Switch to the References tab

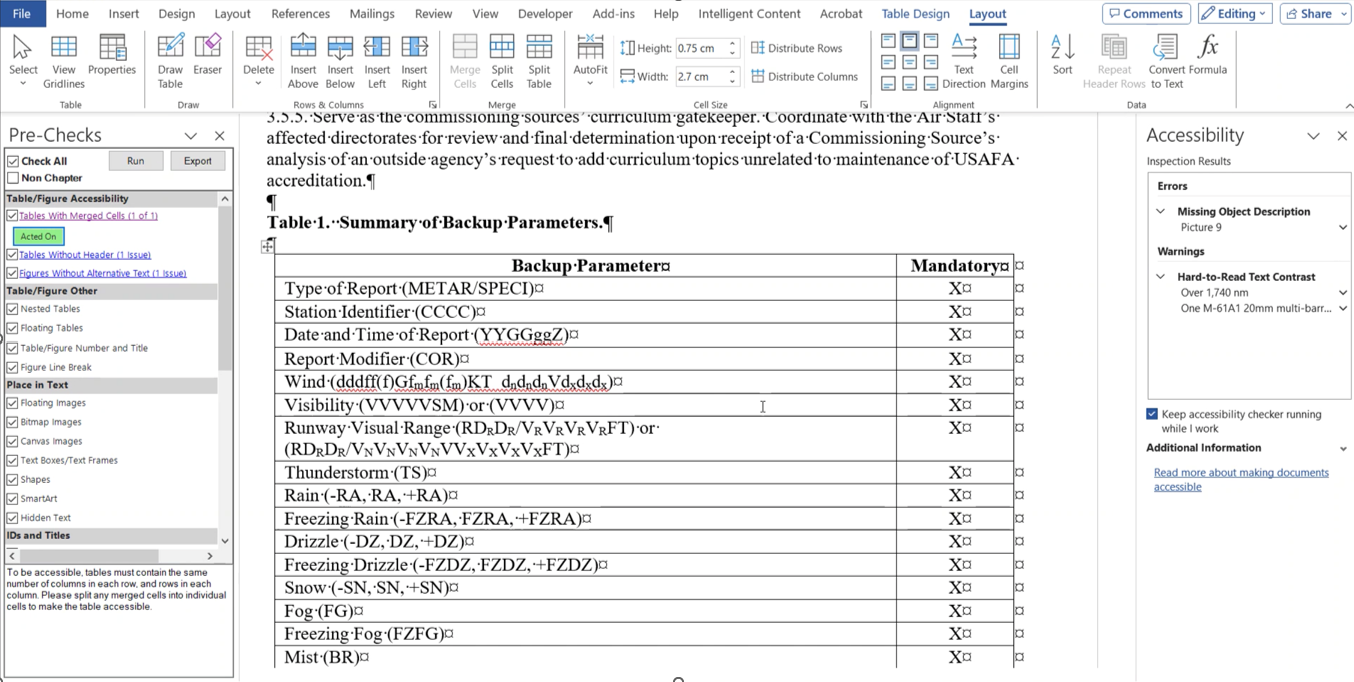[x=300, y=14]
